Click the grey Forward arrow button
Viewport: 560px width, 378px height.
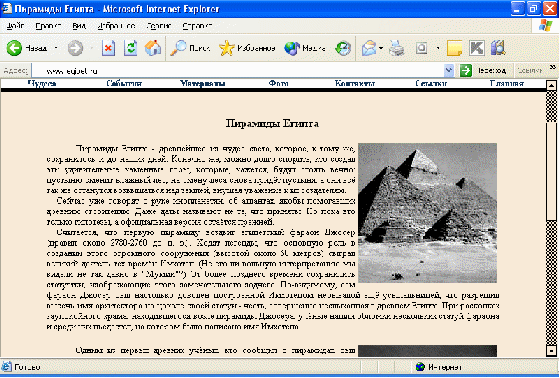click(75, 48)
